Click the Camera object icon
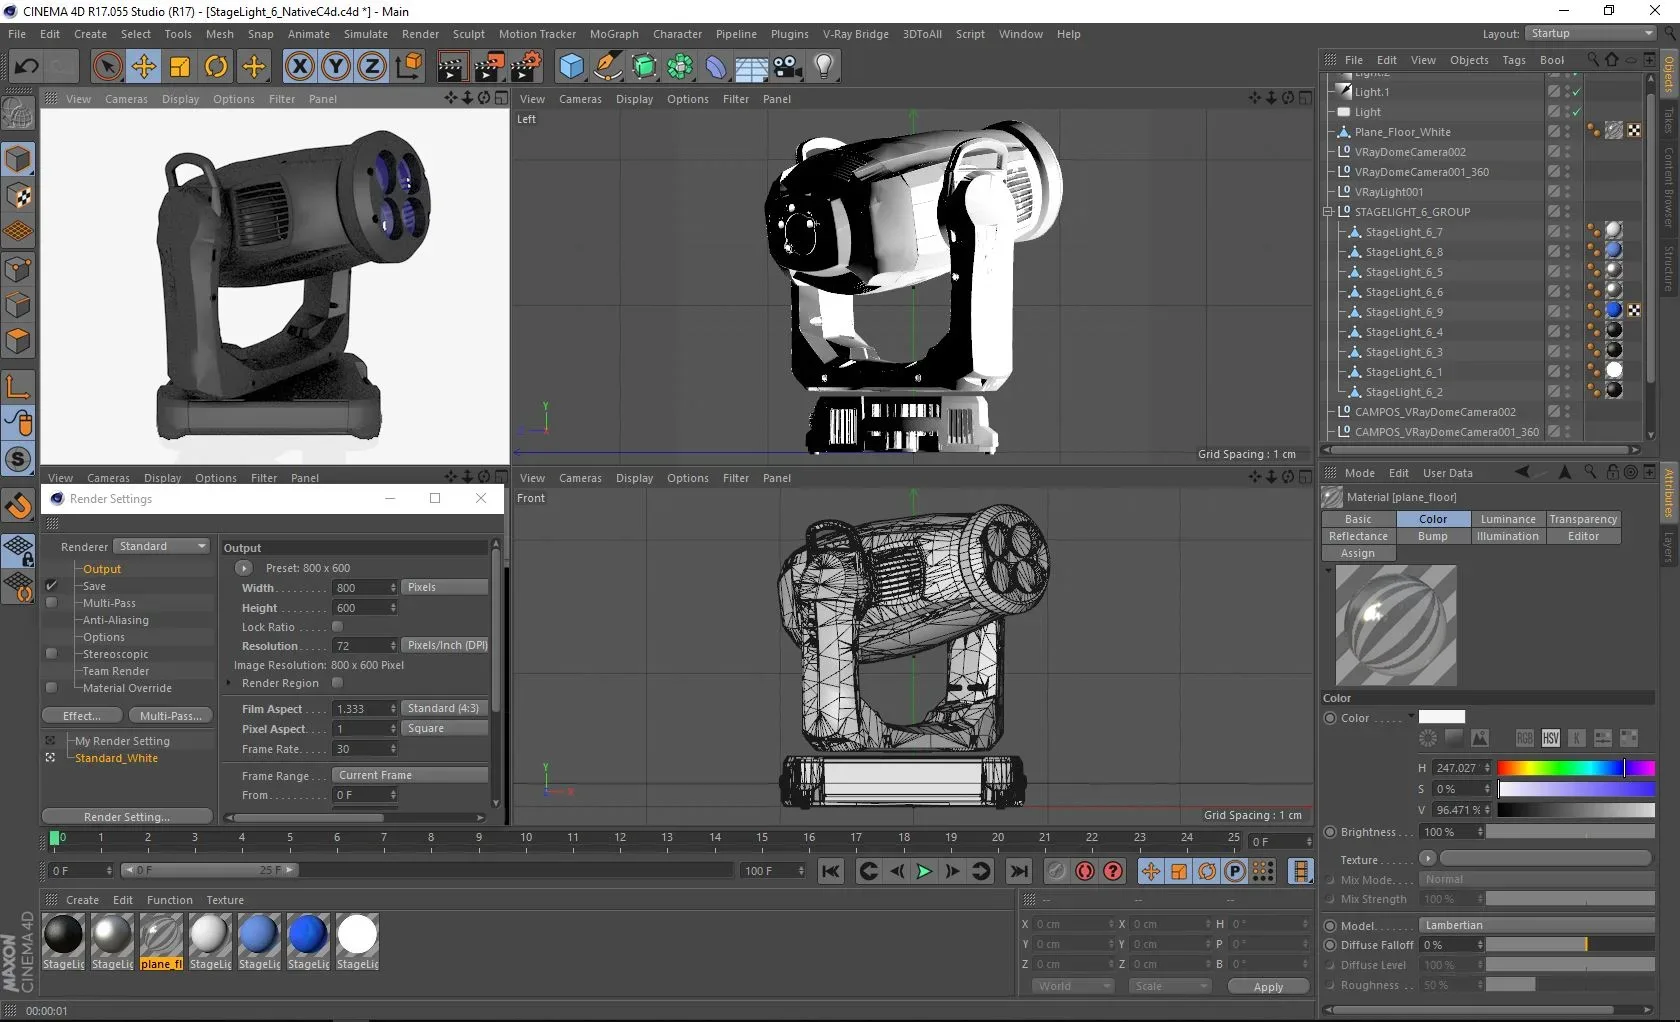Image resolution: width=1680 pixels, height=1022 pixels. coord(788,67)
